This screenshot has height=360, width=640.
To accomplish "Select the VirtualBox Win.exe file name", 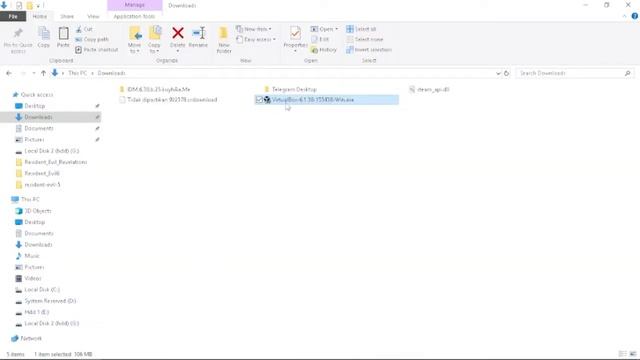I will (x=313, y=100).
